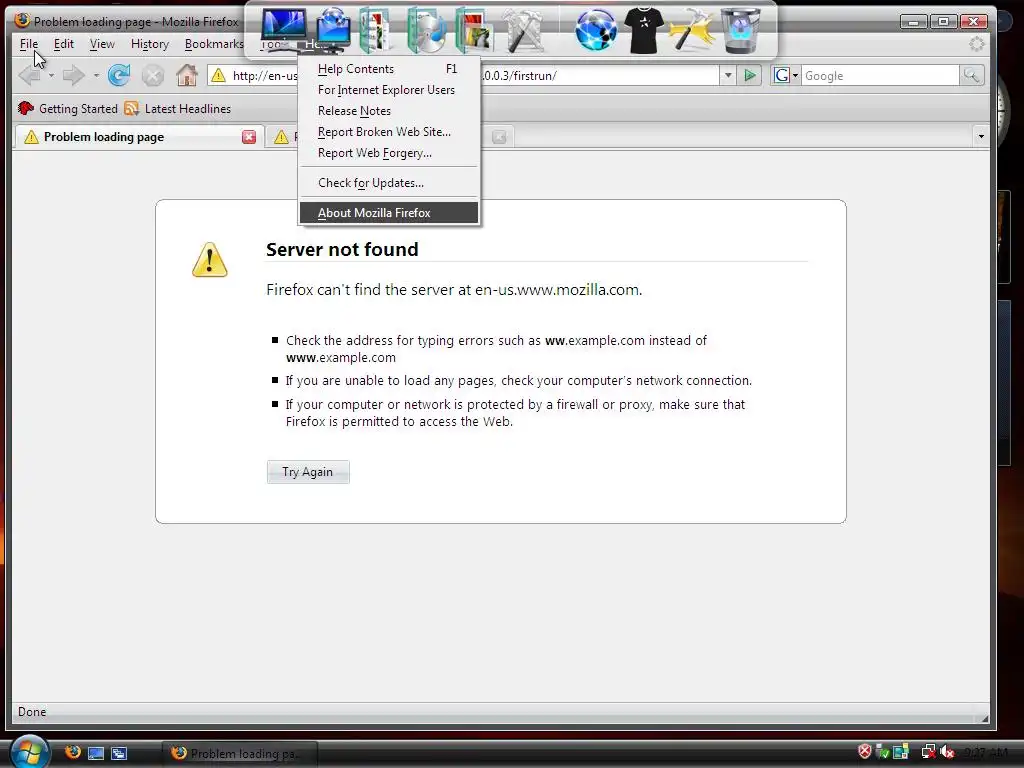Click the Done status bar text

[32, 712]
